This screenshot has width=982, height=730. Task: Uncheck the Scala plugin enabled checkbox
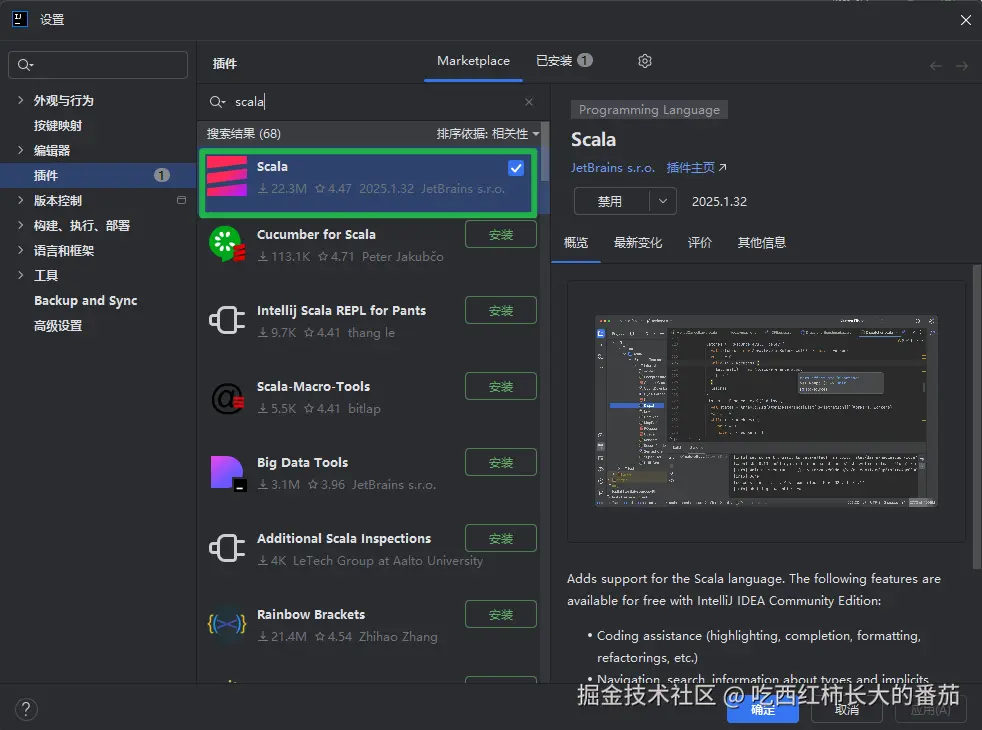[x=516, y=168]
